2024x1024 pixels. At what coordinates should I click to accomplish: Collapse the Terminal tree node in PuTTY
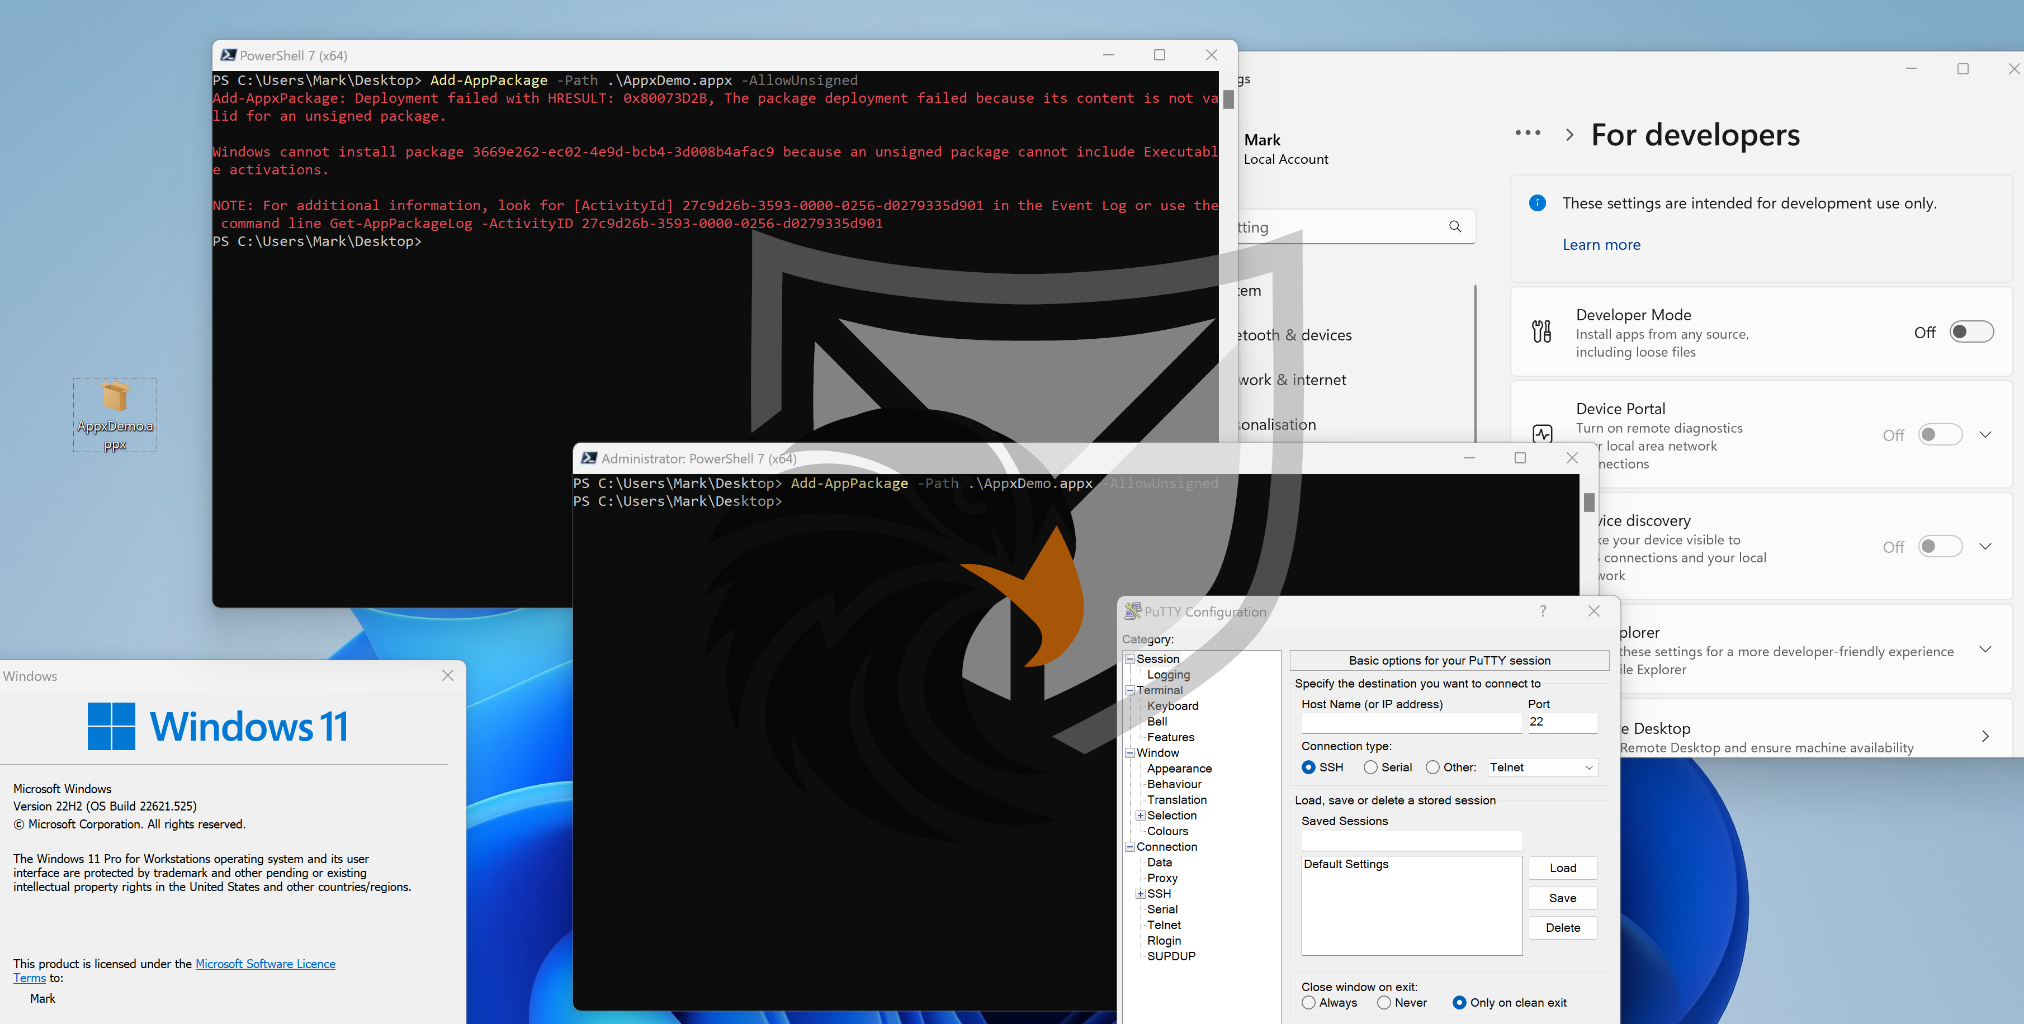1130,690
